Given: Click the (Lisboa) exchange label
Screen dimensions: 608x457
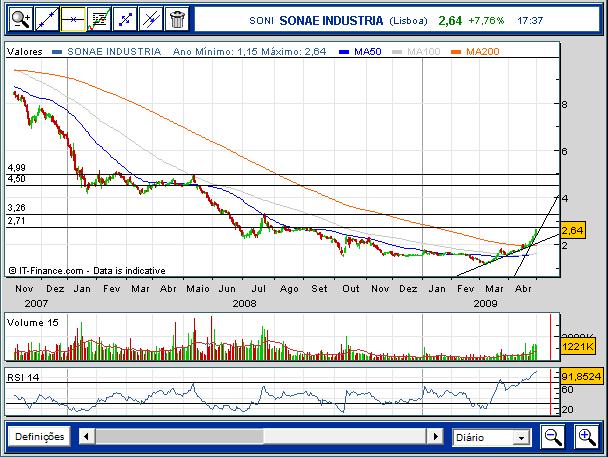Looking at the screenshot, I should click(408, 21).
